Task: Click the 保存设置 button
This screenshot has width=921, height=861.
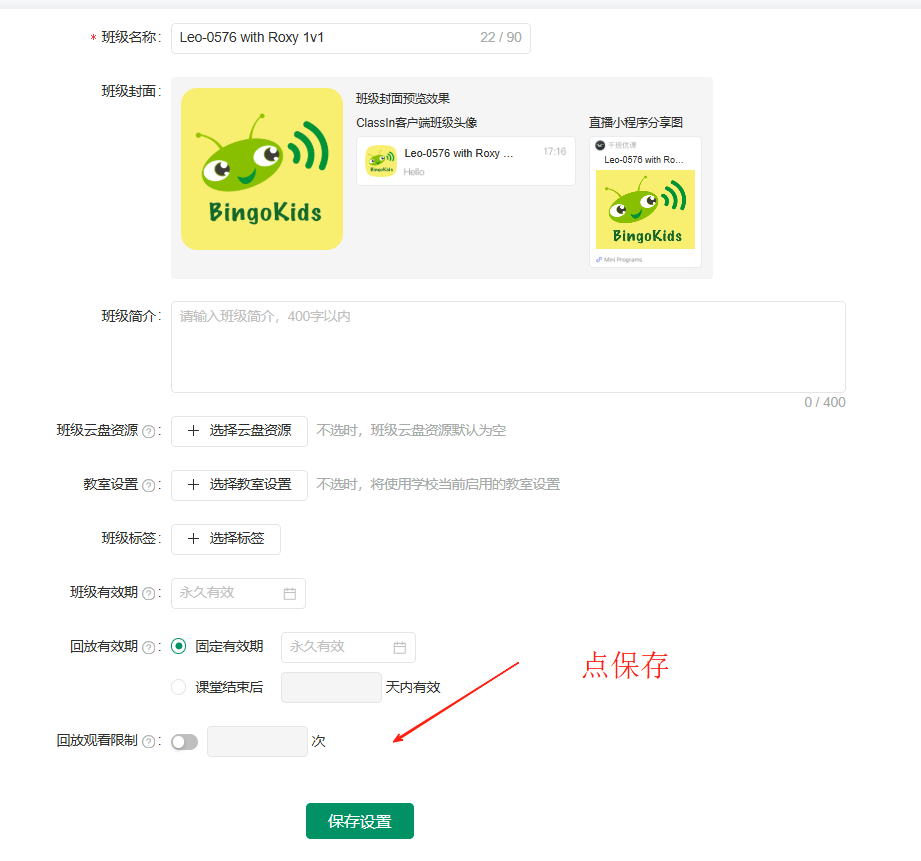Action: (x=360, y=821)
